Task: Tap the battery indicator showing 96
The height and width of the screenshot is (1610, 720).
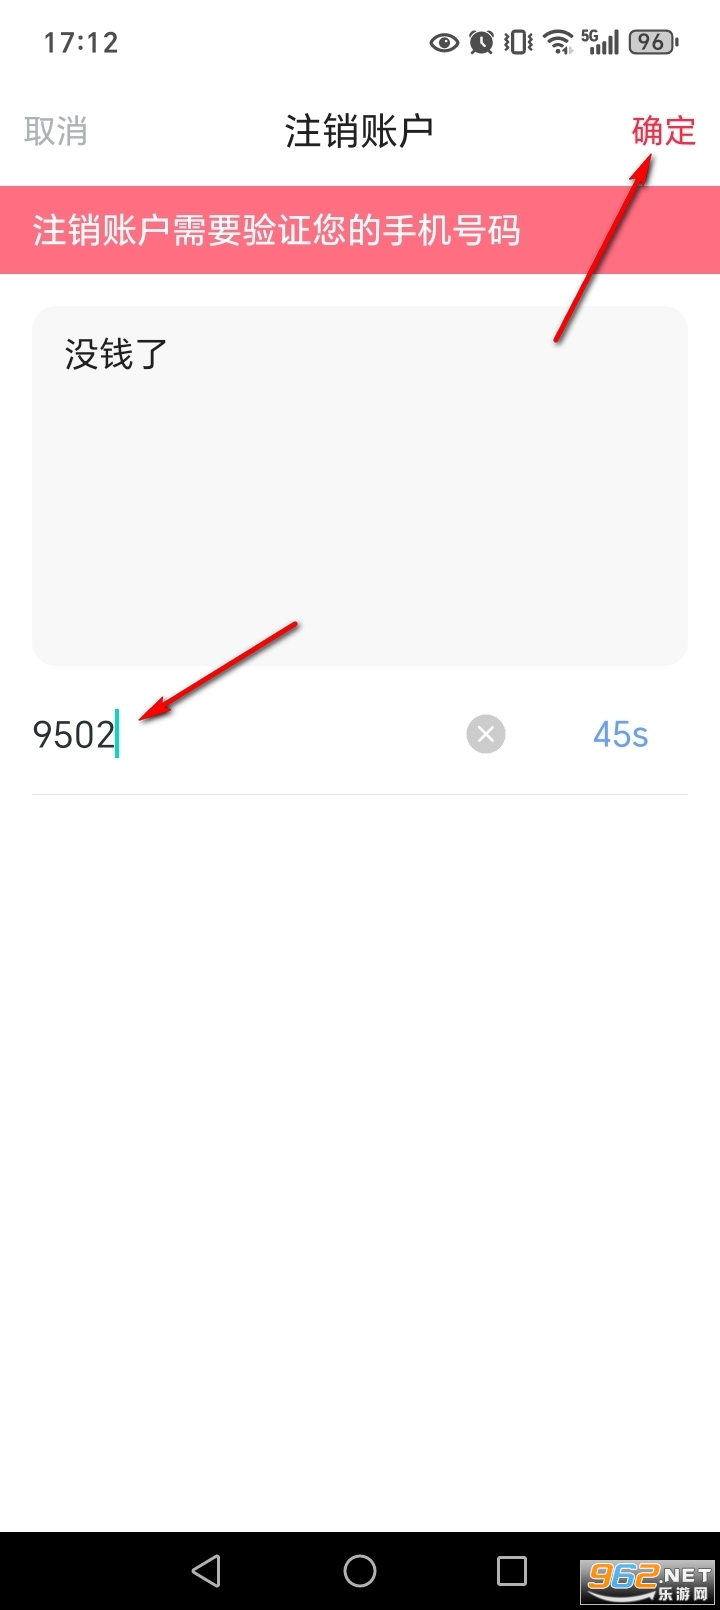Action: click(653, 42)
